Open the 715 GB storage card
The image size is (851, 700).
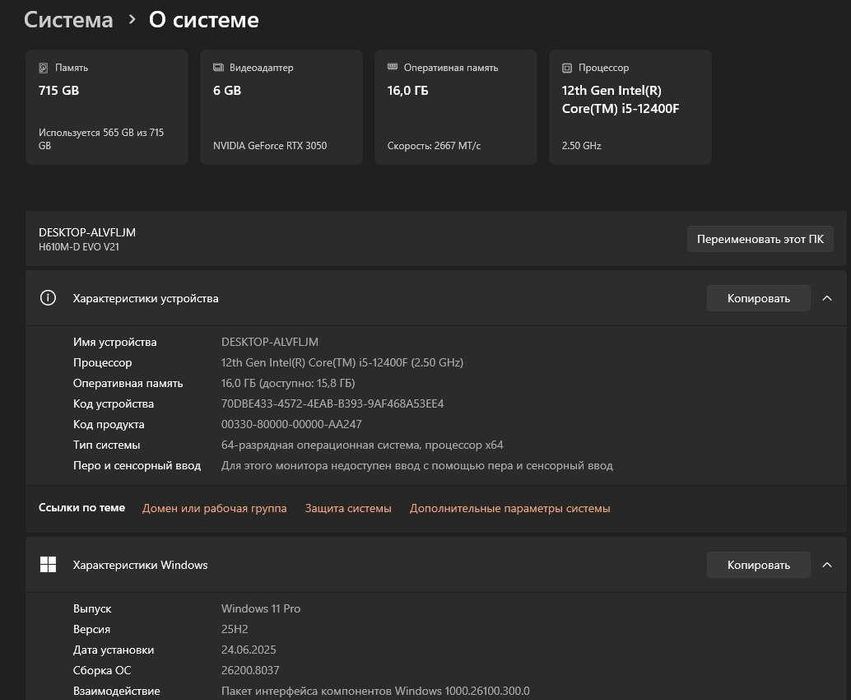106,107
